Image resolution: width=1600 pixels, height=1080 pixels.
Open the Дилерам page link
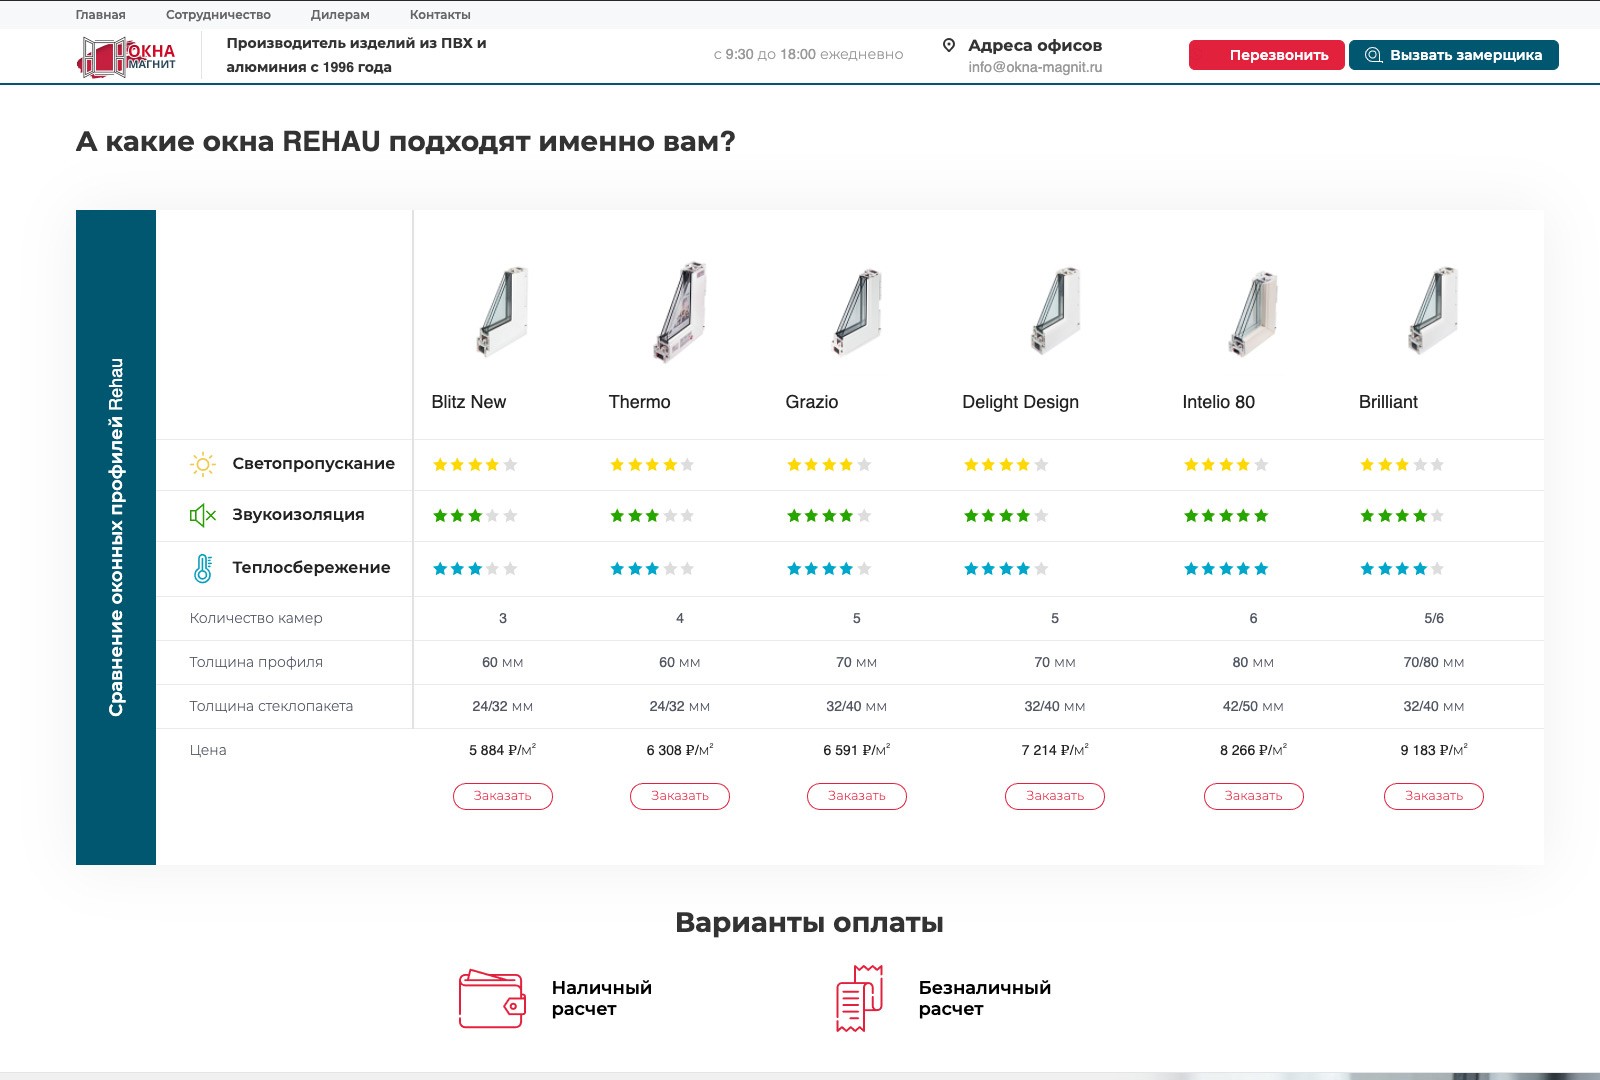340,15
